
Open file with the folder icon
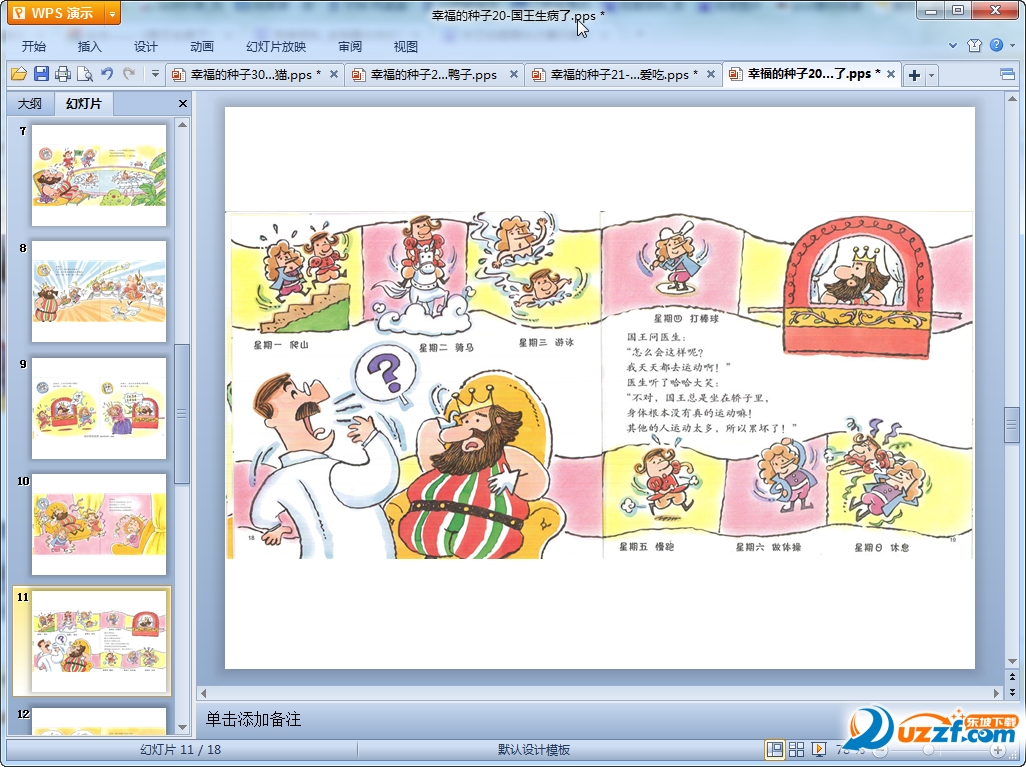coord(19,74)
